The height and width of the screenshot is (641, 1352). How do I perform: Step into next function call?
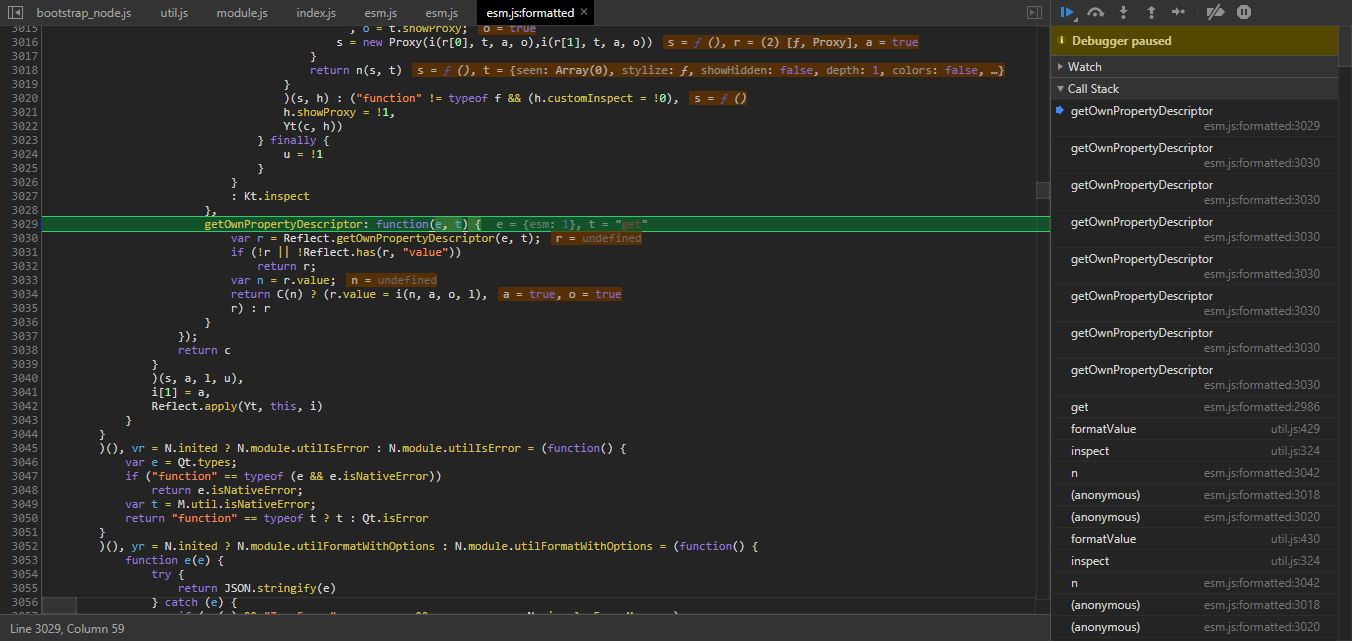(x=1124, y=12)
